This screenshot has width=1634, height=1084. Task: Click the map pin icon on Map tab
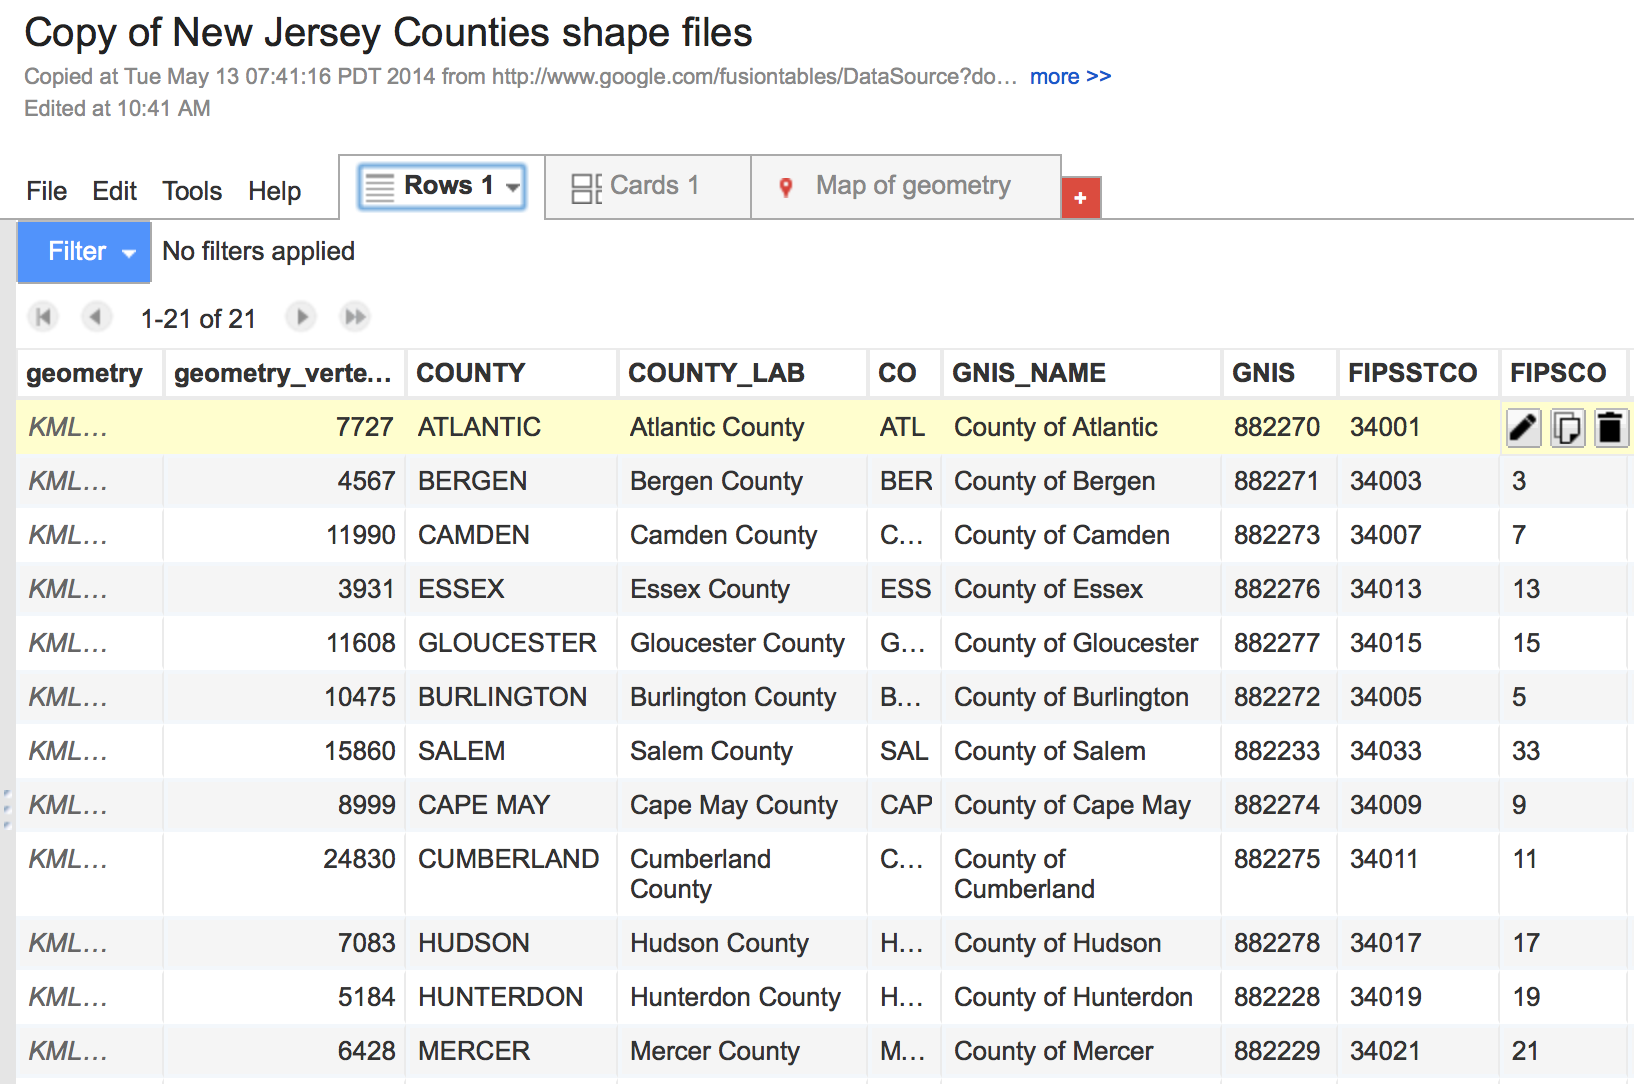click(x=786, y=187)
